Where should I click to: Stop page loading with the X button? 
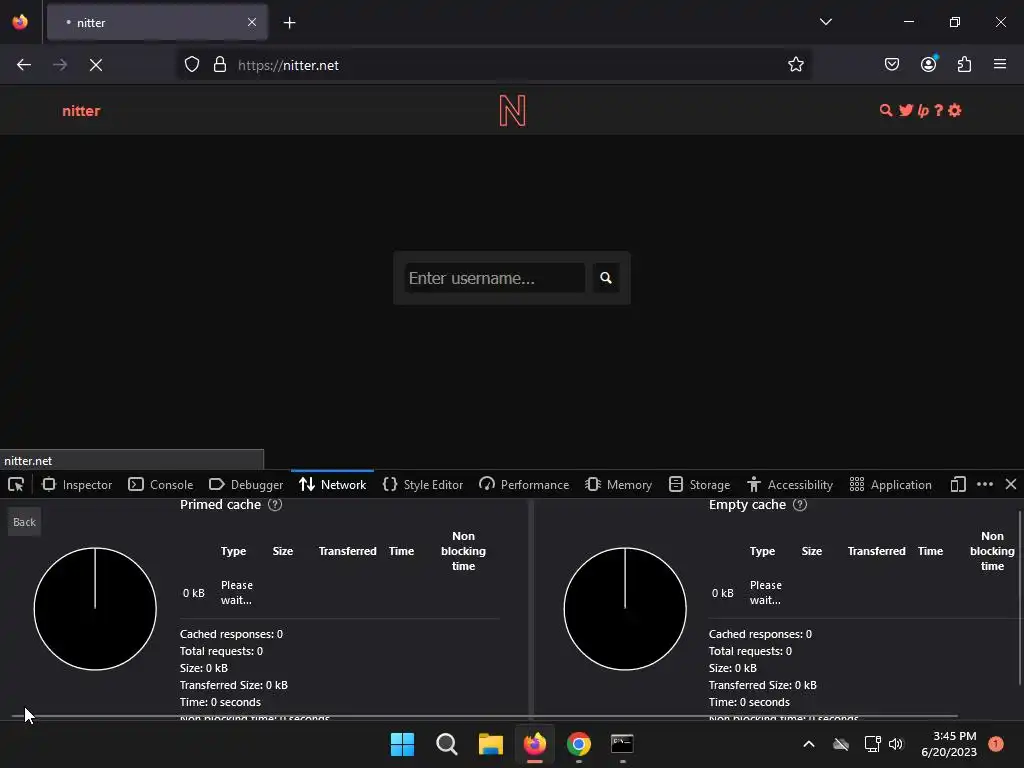click(x=95, y=65)
